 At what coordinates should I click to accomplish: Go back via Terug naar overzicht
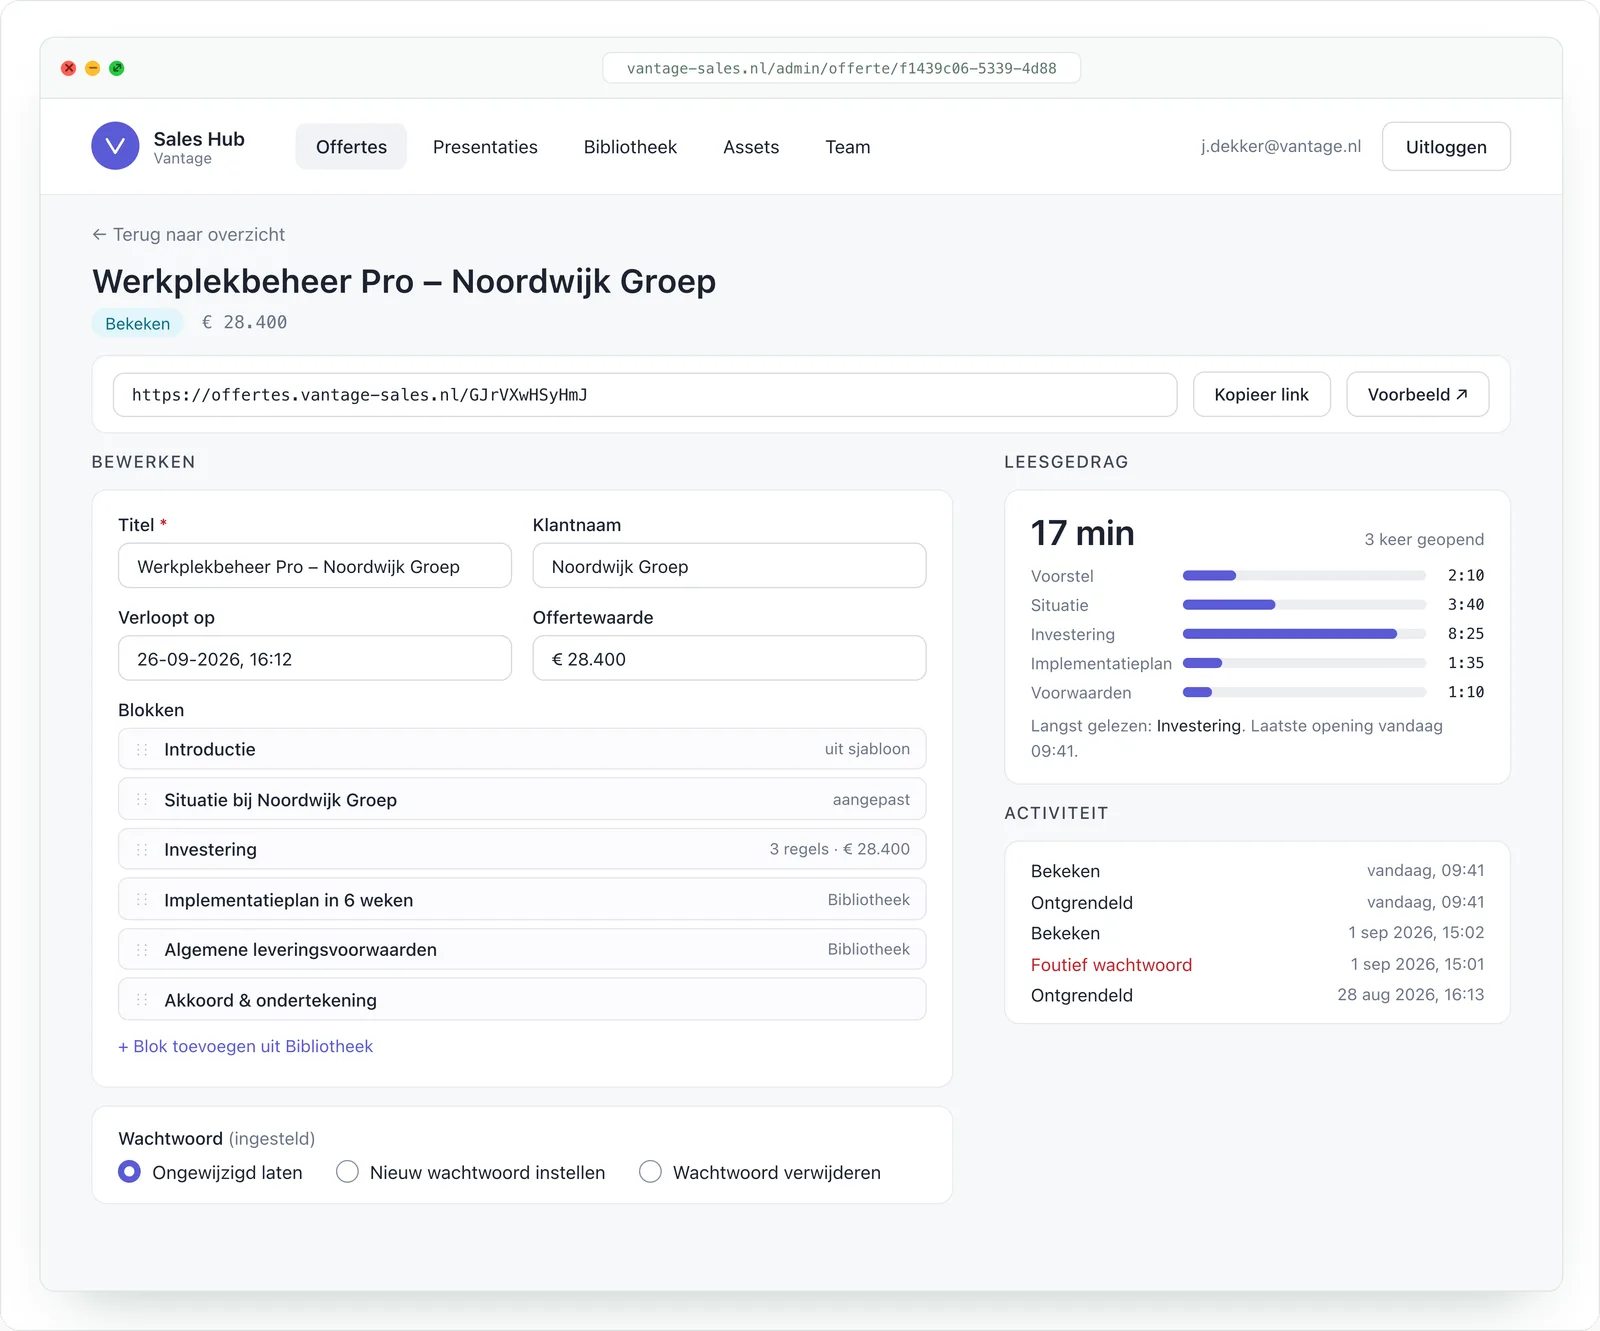(x=188, y=235)
